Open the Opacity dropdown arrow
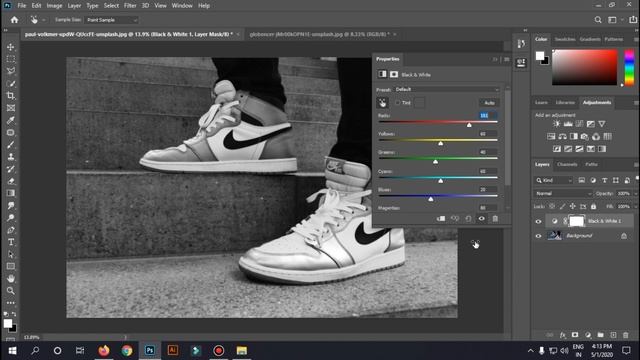Screen dimensions: 640x360 click(x=635, y=193)
